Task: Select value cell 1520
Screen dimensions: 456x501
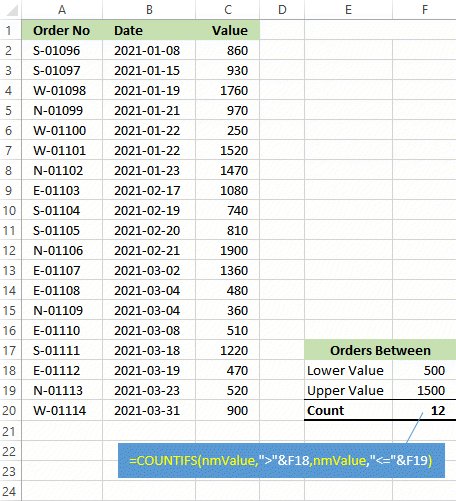Action: (x=228, y=150)
